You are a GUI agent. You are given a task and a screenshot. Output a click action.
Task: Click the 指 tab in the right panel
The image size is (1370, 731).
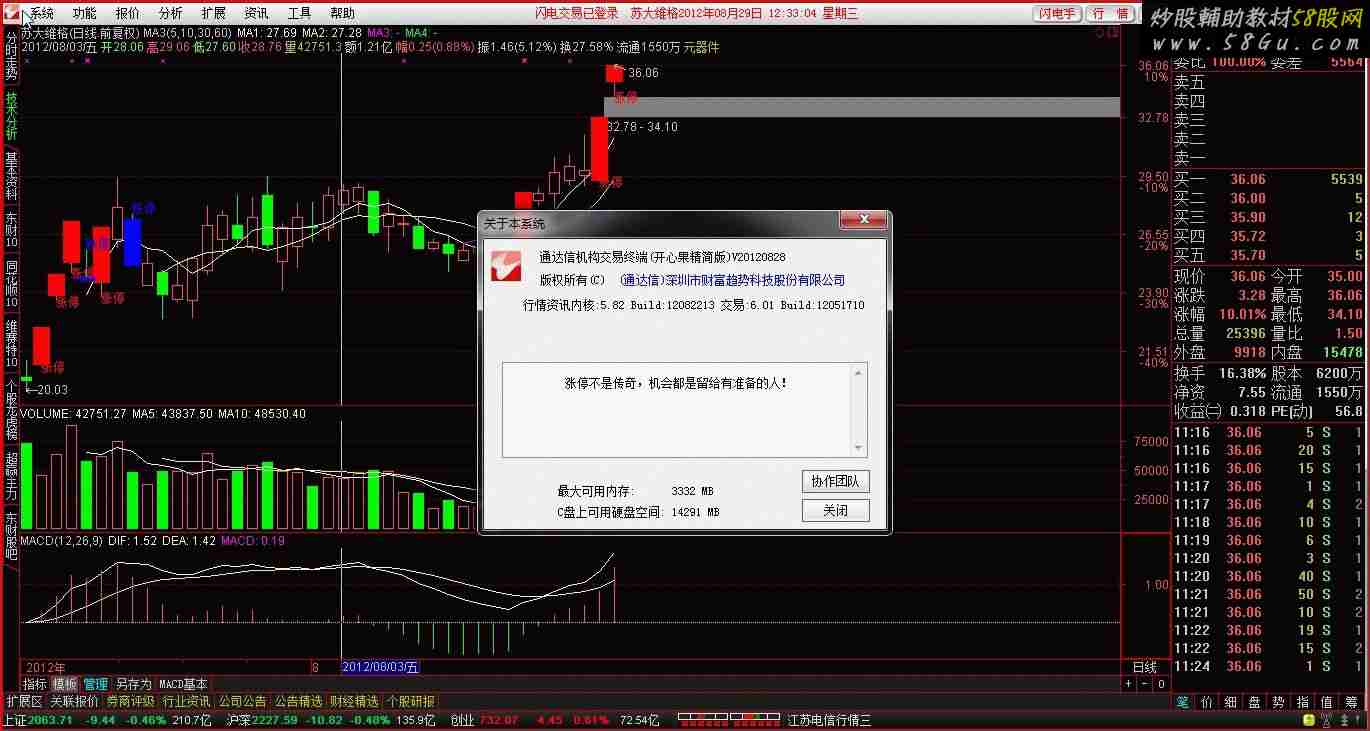tap(1303, 702)
